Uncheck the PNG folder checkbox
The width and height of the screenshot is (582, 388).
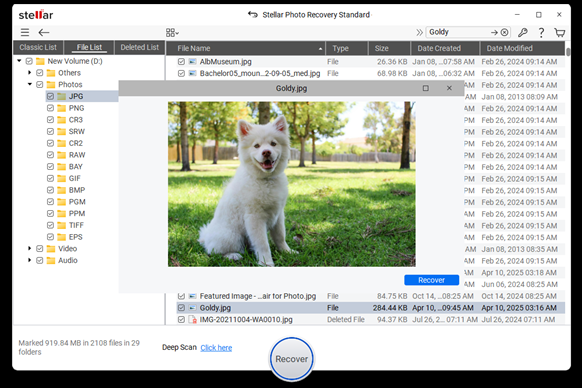coord(50,108)
